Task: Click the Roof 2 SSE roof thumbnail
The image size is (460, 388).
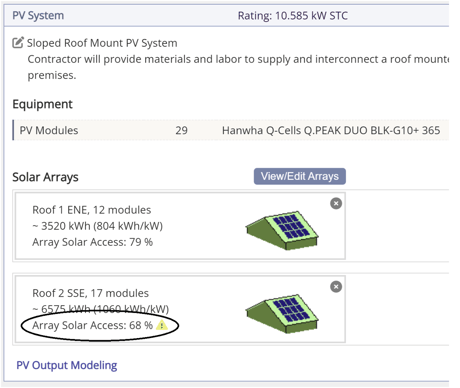Action: pyautogui.click(x=282, y=313)
